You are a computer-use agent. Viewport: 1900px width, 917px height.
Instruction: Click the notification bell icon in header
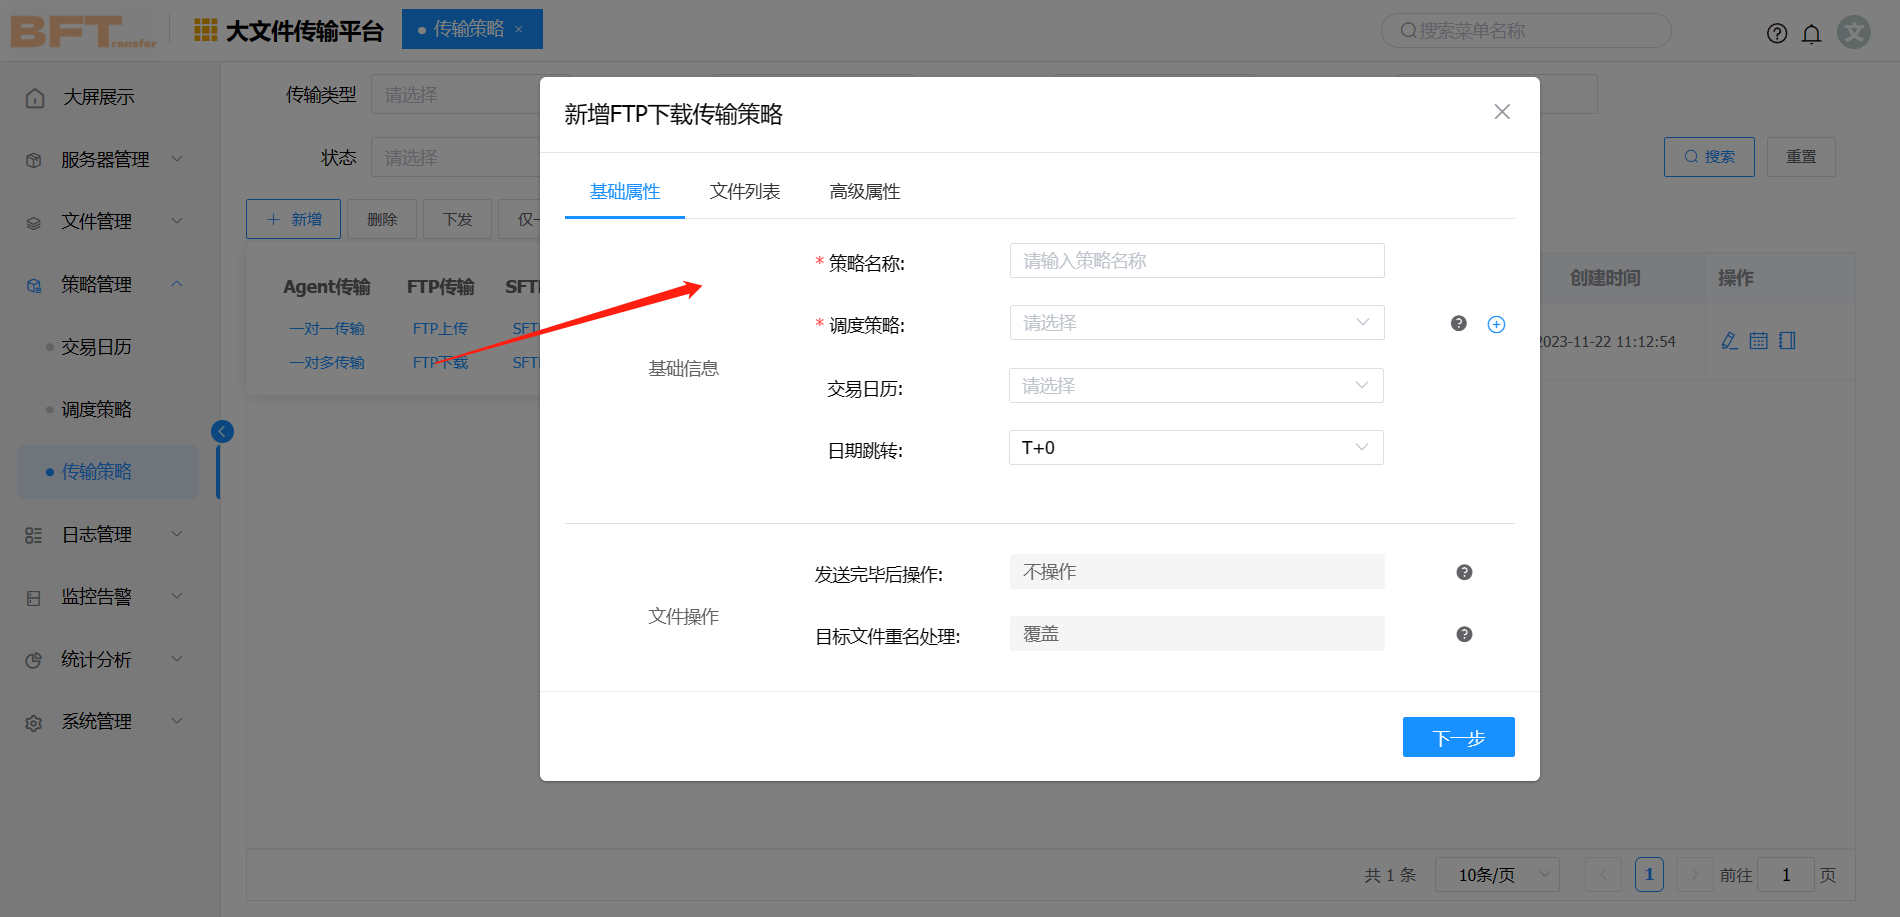point(1811,34)
